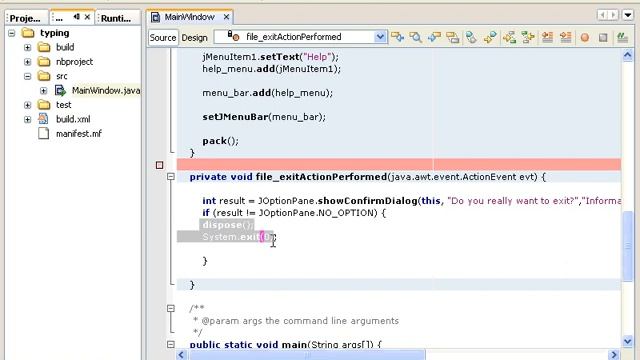Expand the build folder node
The height and width of the screenshot is (360, 640).
(27, 47)
